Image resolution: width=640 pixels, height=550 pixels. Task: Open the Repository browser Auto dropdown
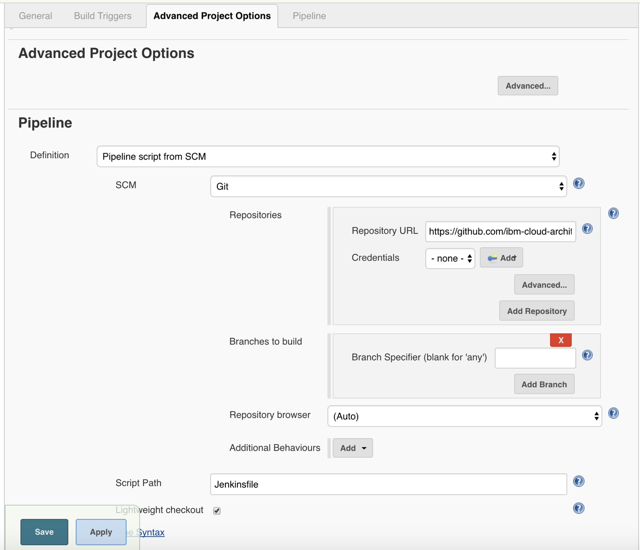tap(464, 416)
